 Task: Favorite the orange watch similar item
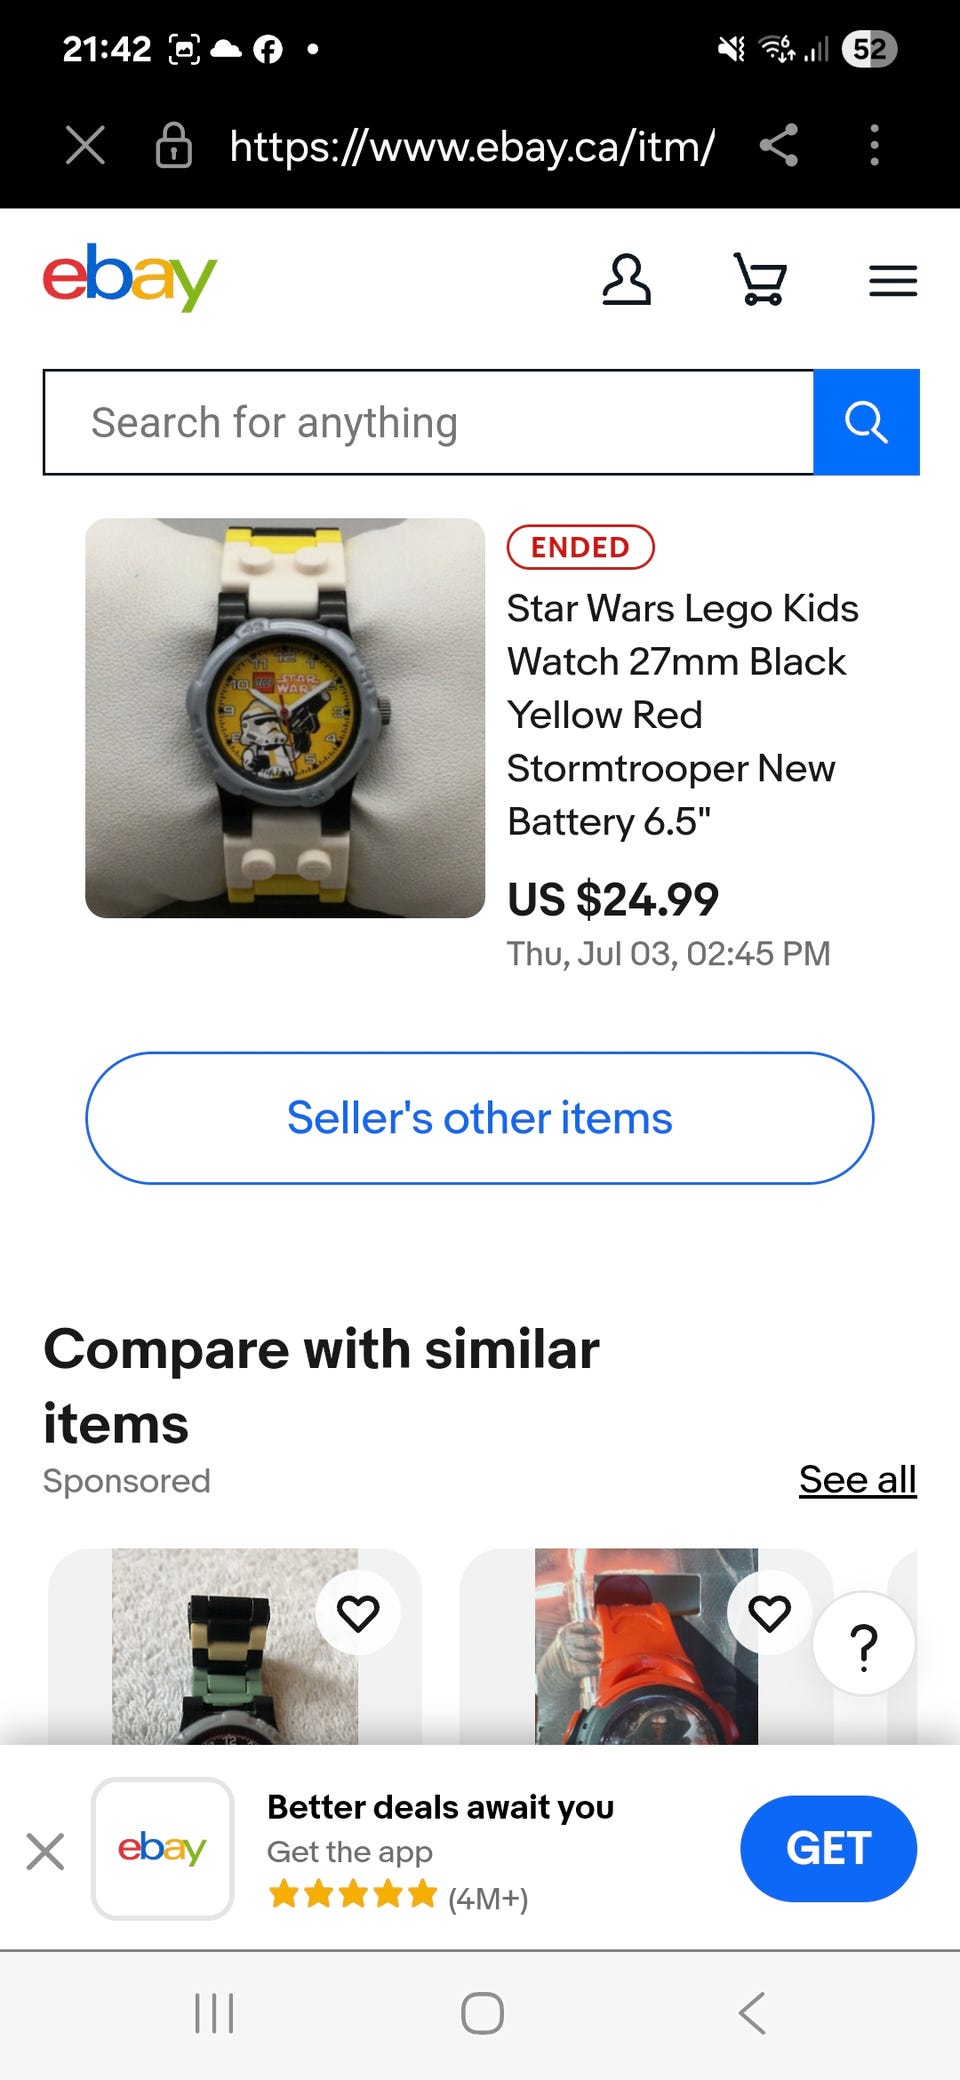tap(769, 1612)
